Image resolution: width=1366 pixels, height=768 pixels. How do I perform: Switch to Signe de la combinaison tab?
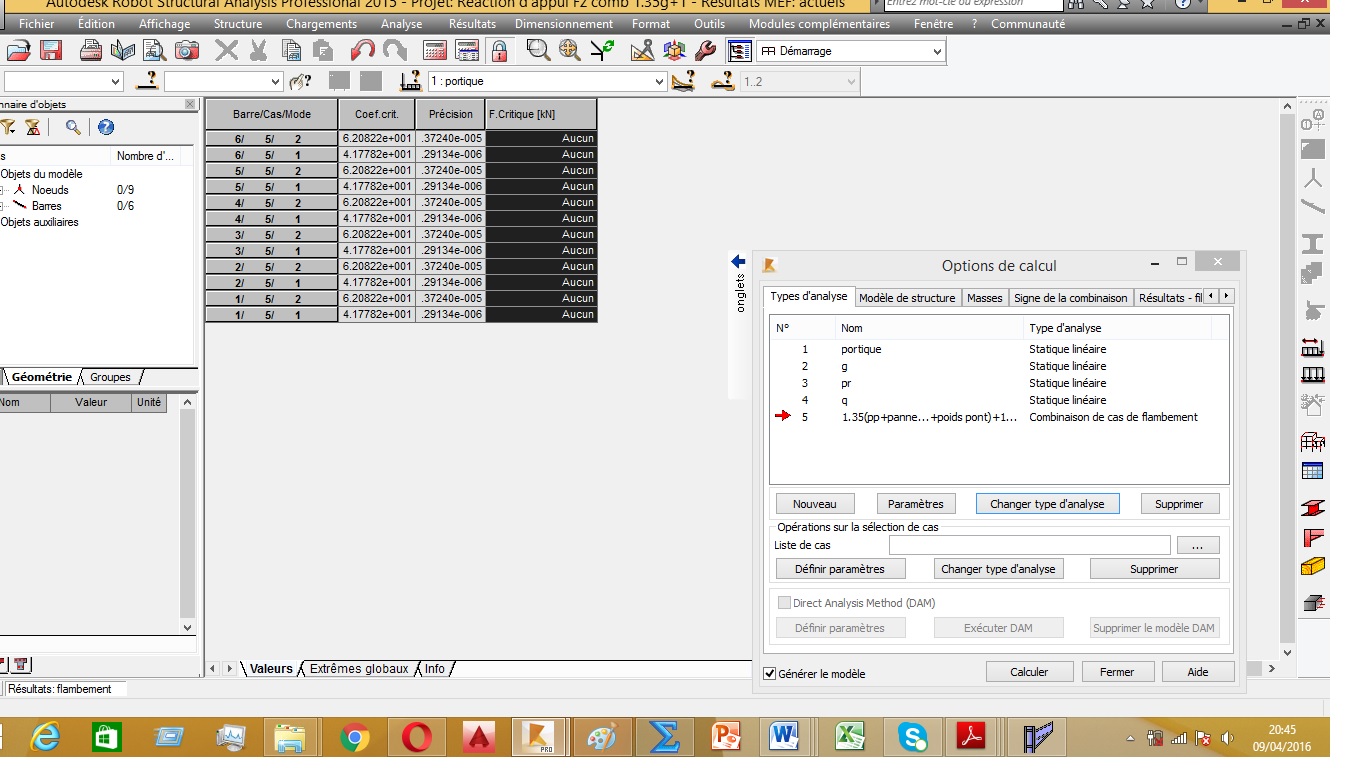tap(1070, 298)
